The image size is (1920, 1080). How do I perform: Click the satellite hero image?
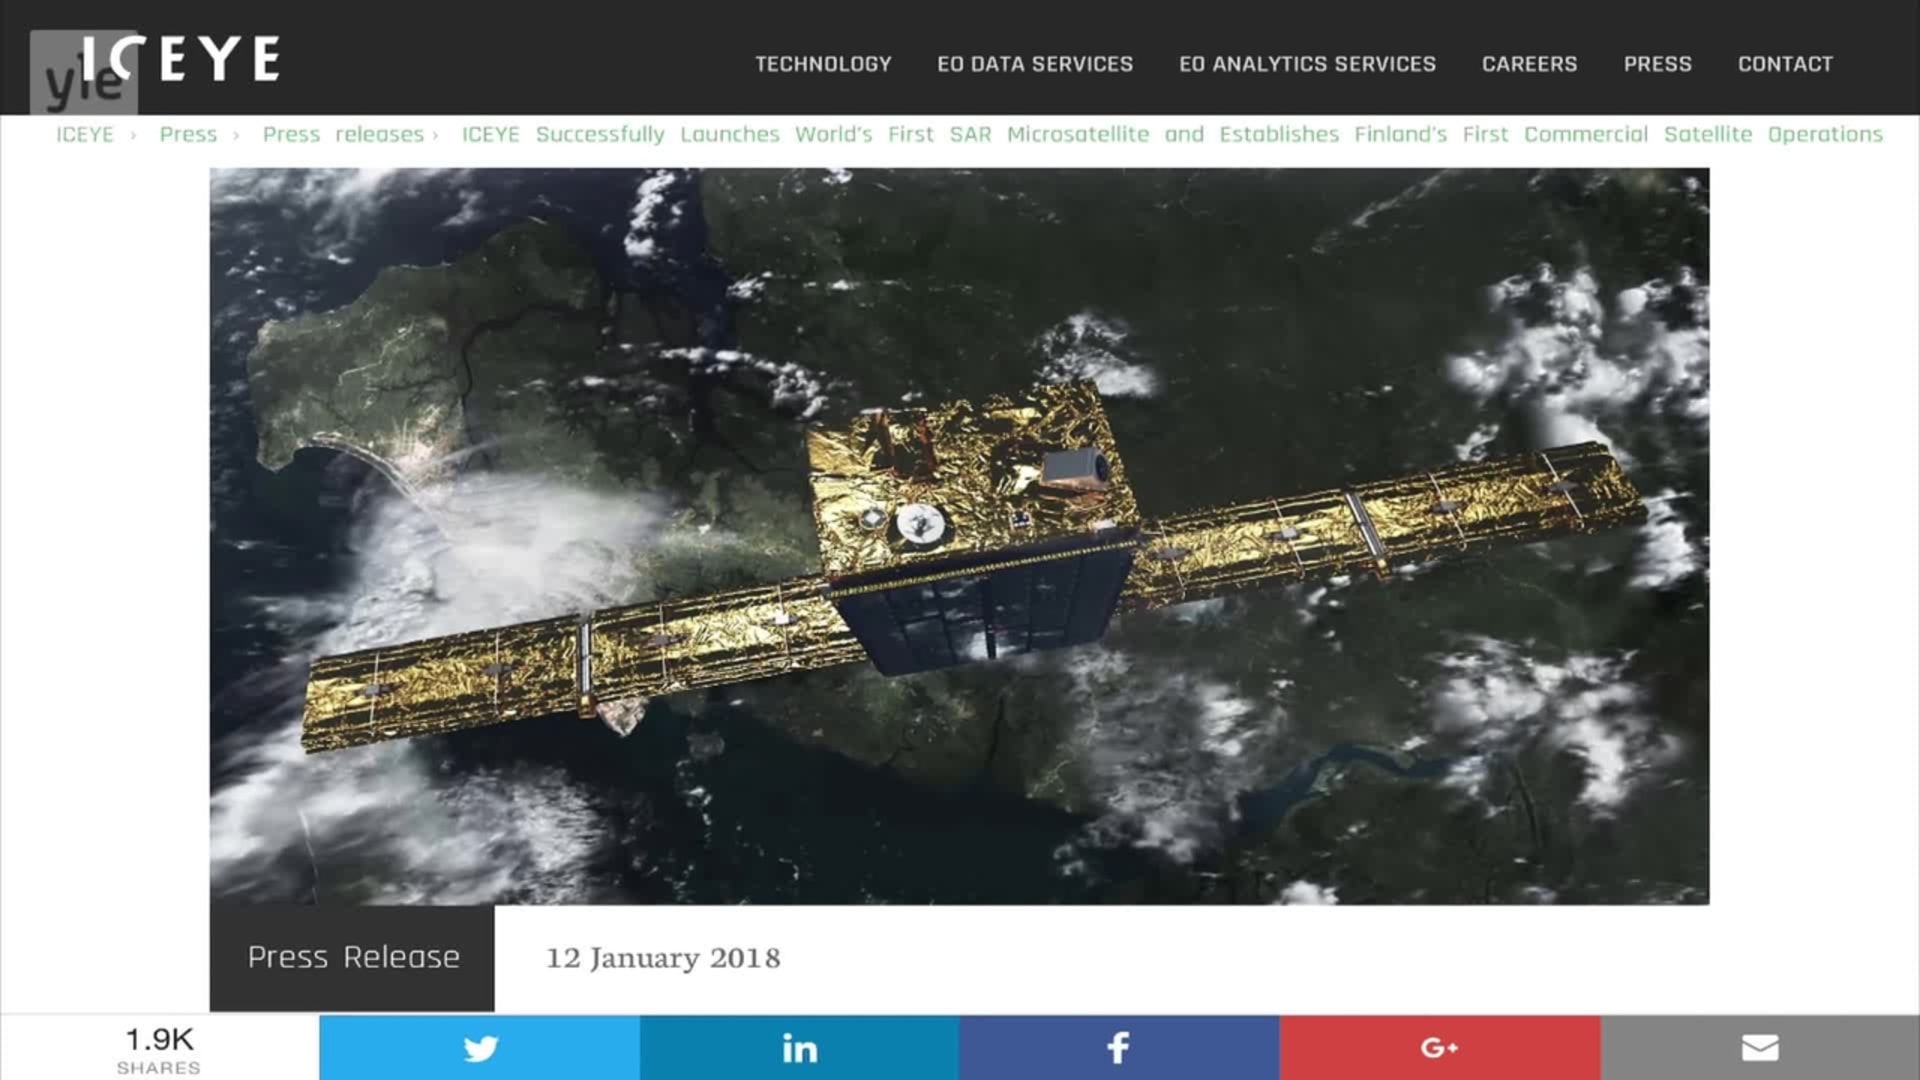pyautogui.click(x=959, y=536)
